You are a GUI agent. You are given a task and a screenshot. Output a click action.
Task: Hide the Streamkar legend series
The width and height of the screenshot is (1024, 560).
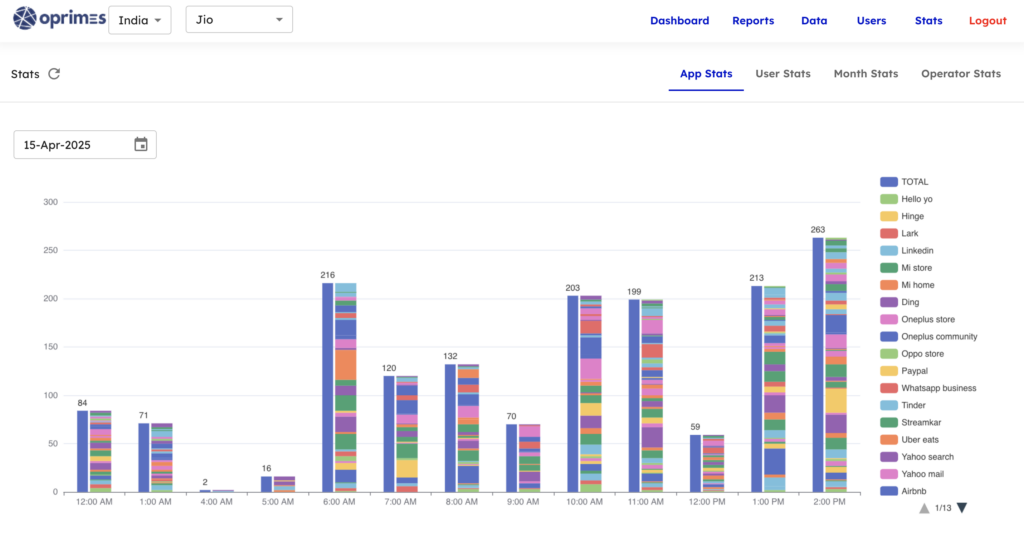point(910,422)
